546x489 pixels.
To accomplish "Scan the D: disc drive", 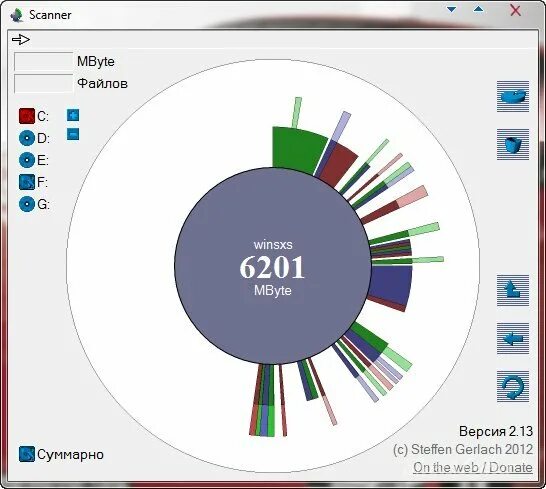I will (x=26, y=138).
